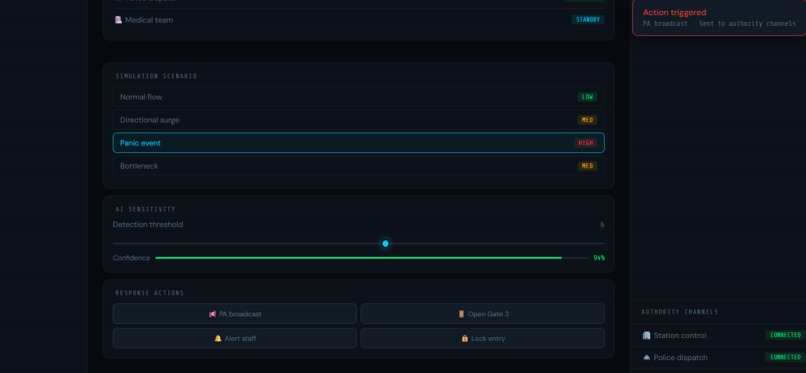806x373 pixels.
Task: Click the MED badge on Directional surge
Action: [588, 120]
